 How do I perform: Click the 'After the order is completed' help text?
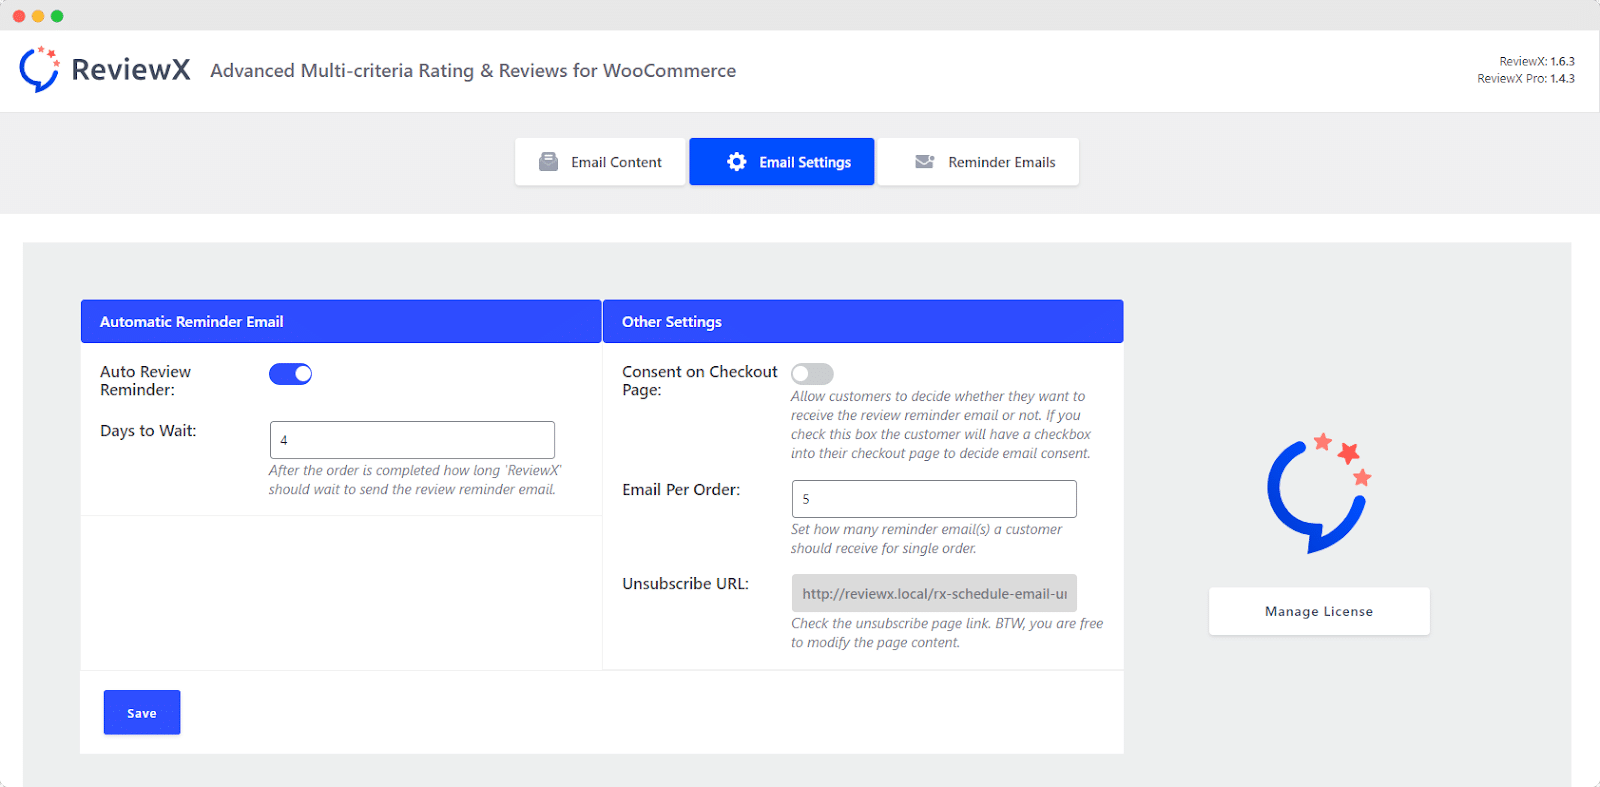(x=415, y=480)
